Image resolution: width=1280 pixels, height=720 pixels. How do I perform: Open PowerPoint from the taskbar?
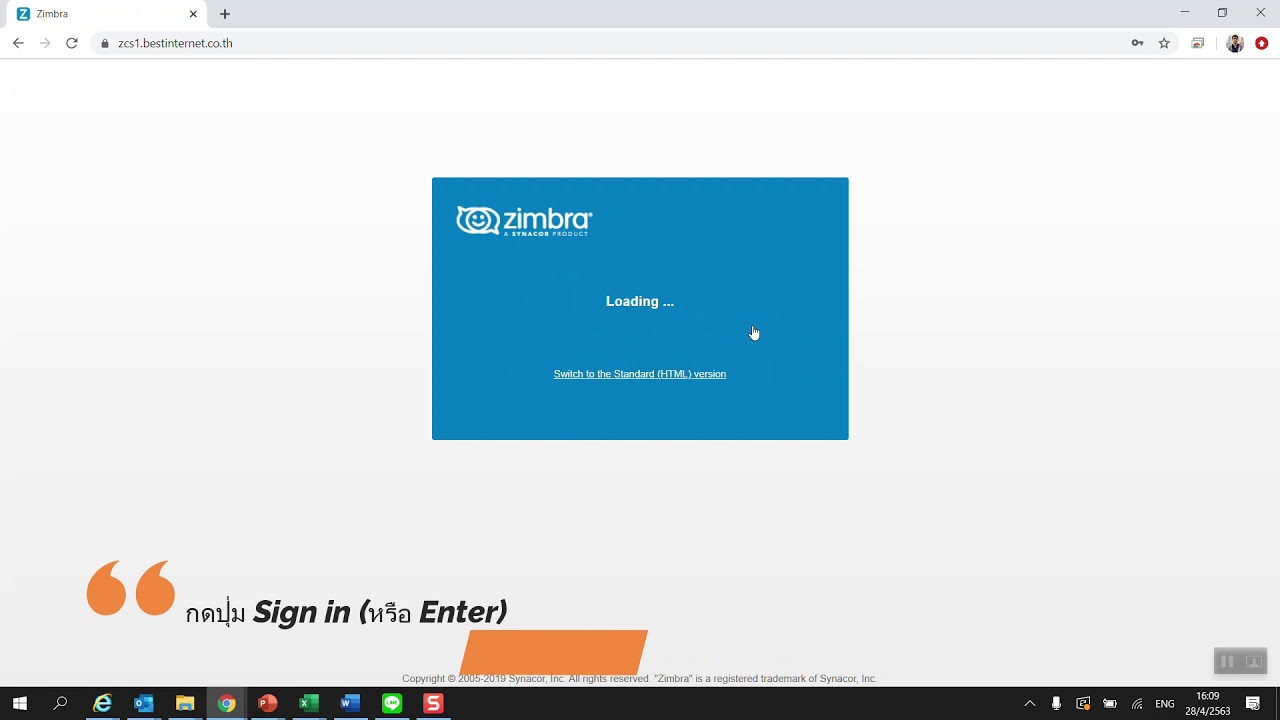(268, 703)
